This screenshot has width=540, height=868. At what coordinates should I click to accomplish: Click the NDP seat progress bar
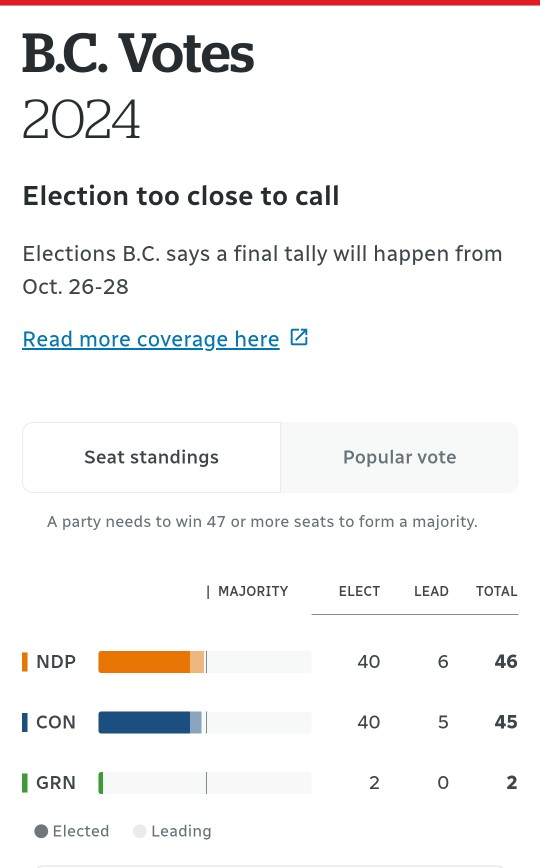[x=205, y=662]
